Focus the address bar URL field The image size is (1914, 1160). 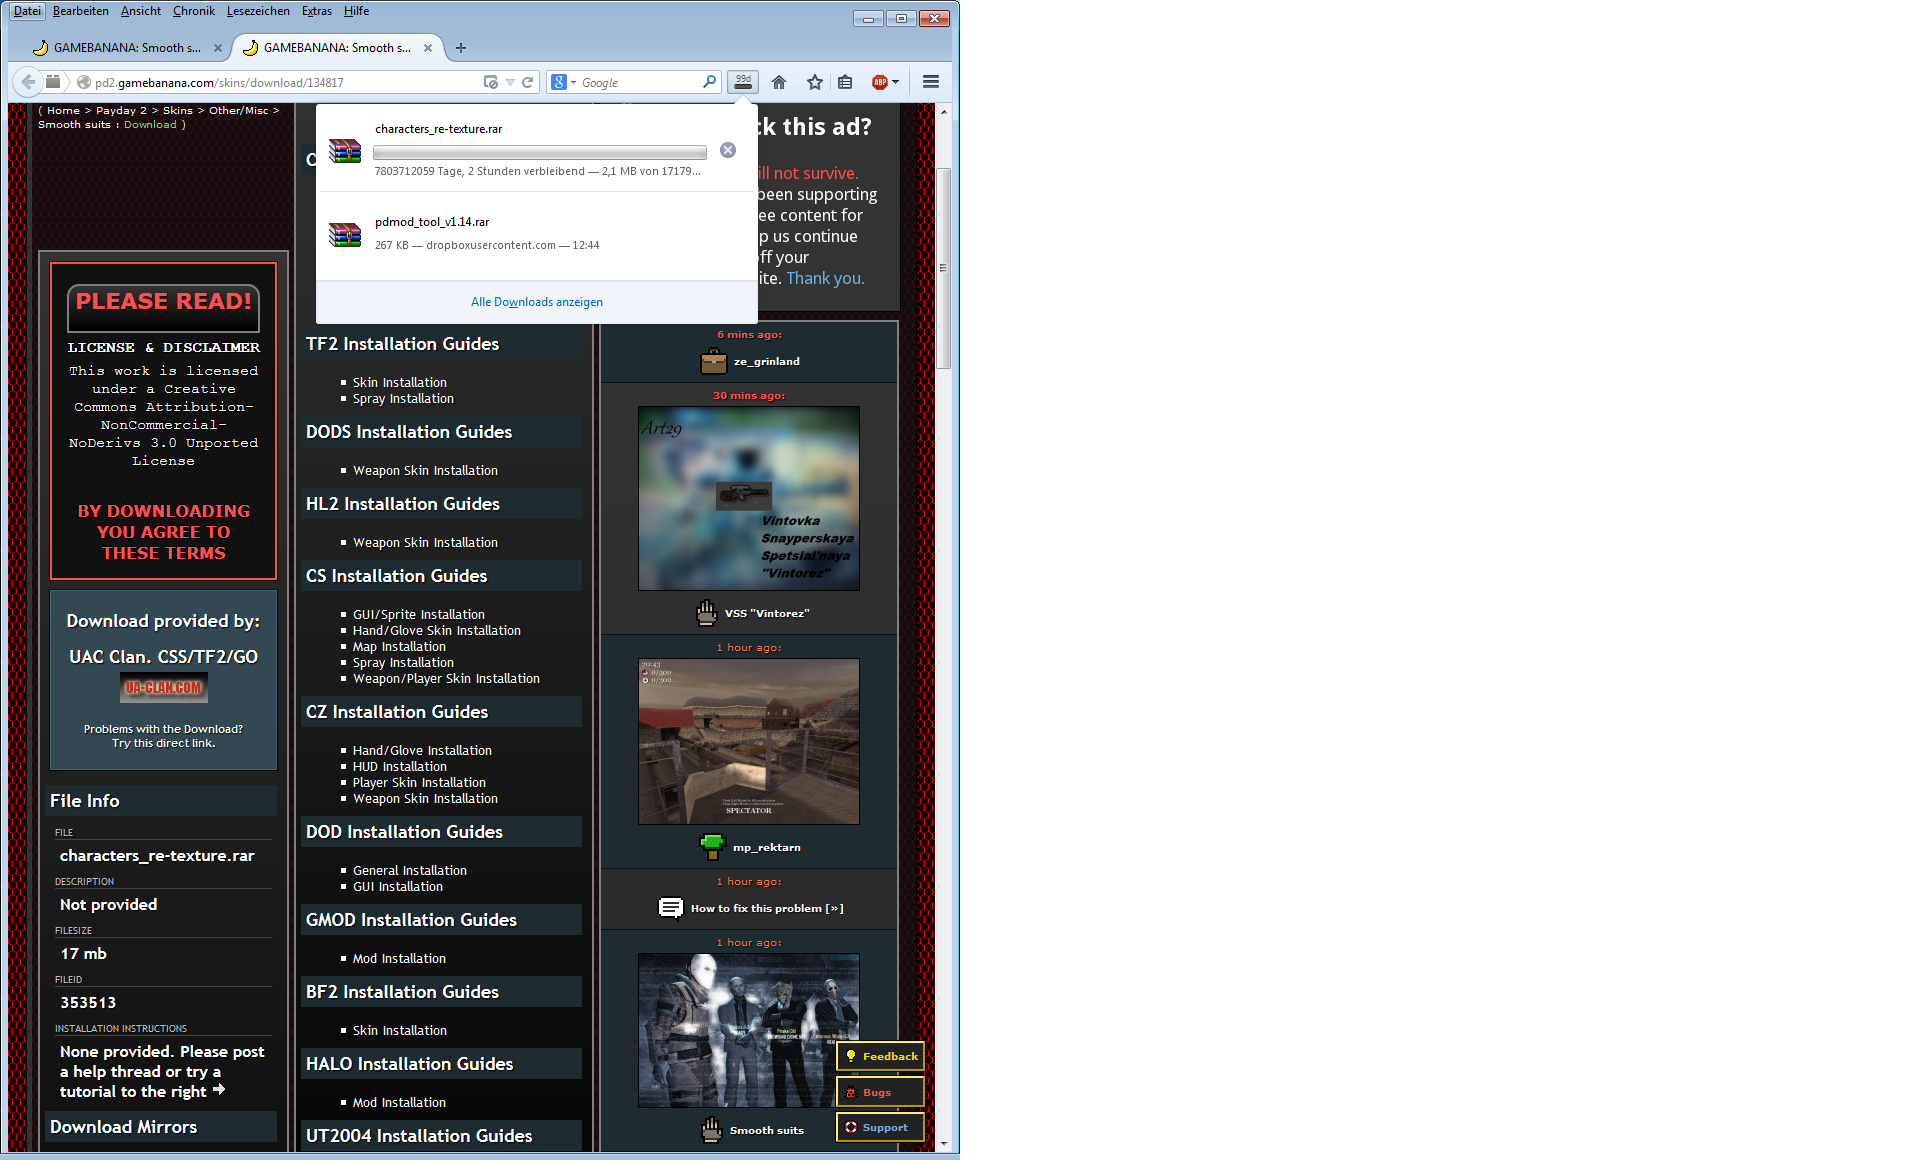pos(286,83)
